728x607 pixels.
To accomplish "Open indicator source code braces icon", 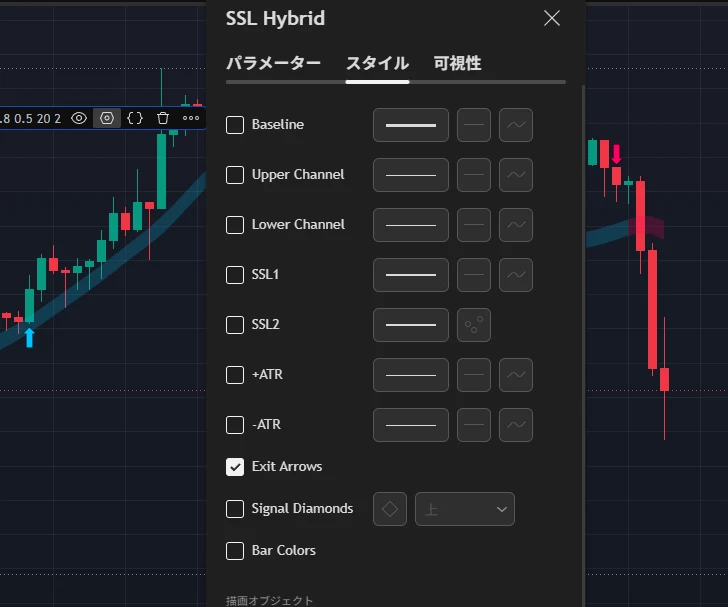I will click(x=135, y=118).
